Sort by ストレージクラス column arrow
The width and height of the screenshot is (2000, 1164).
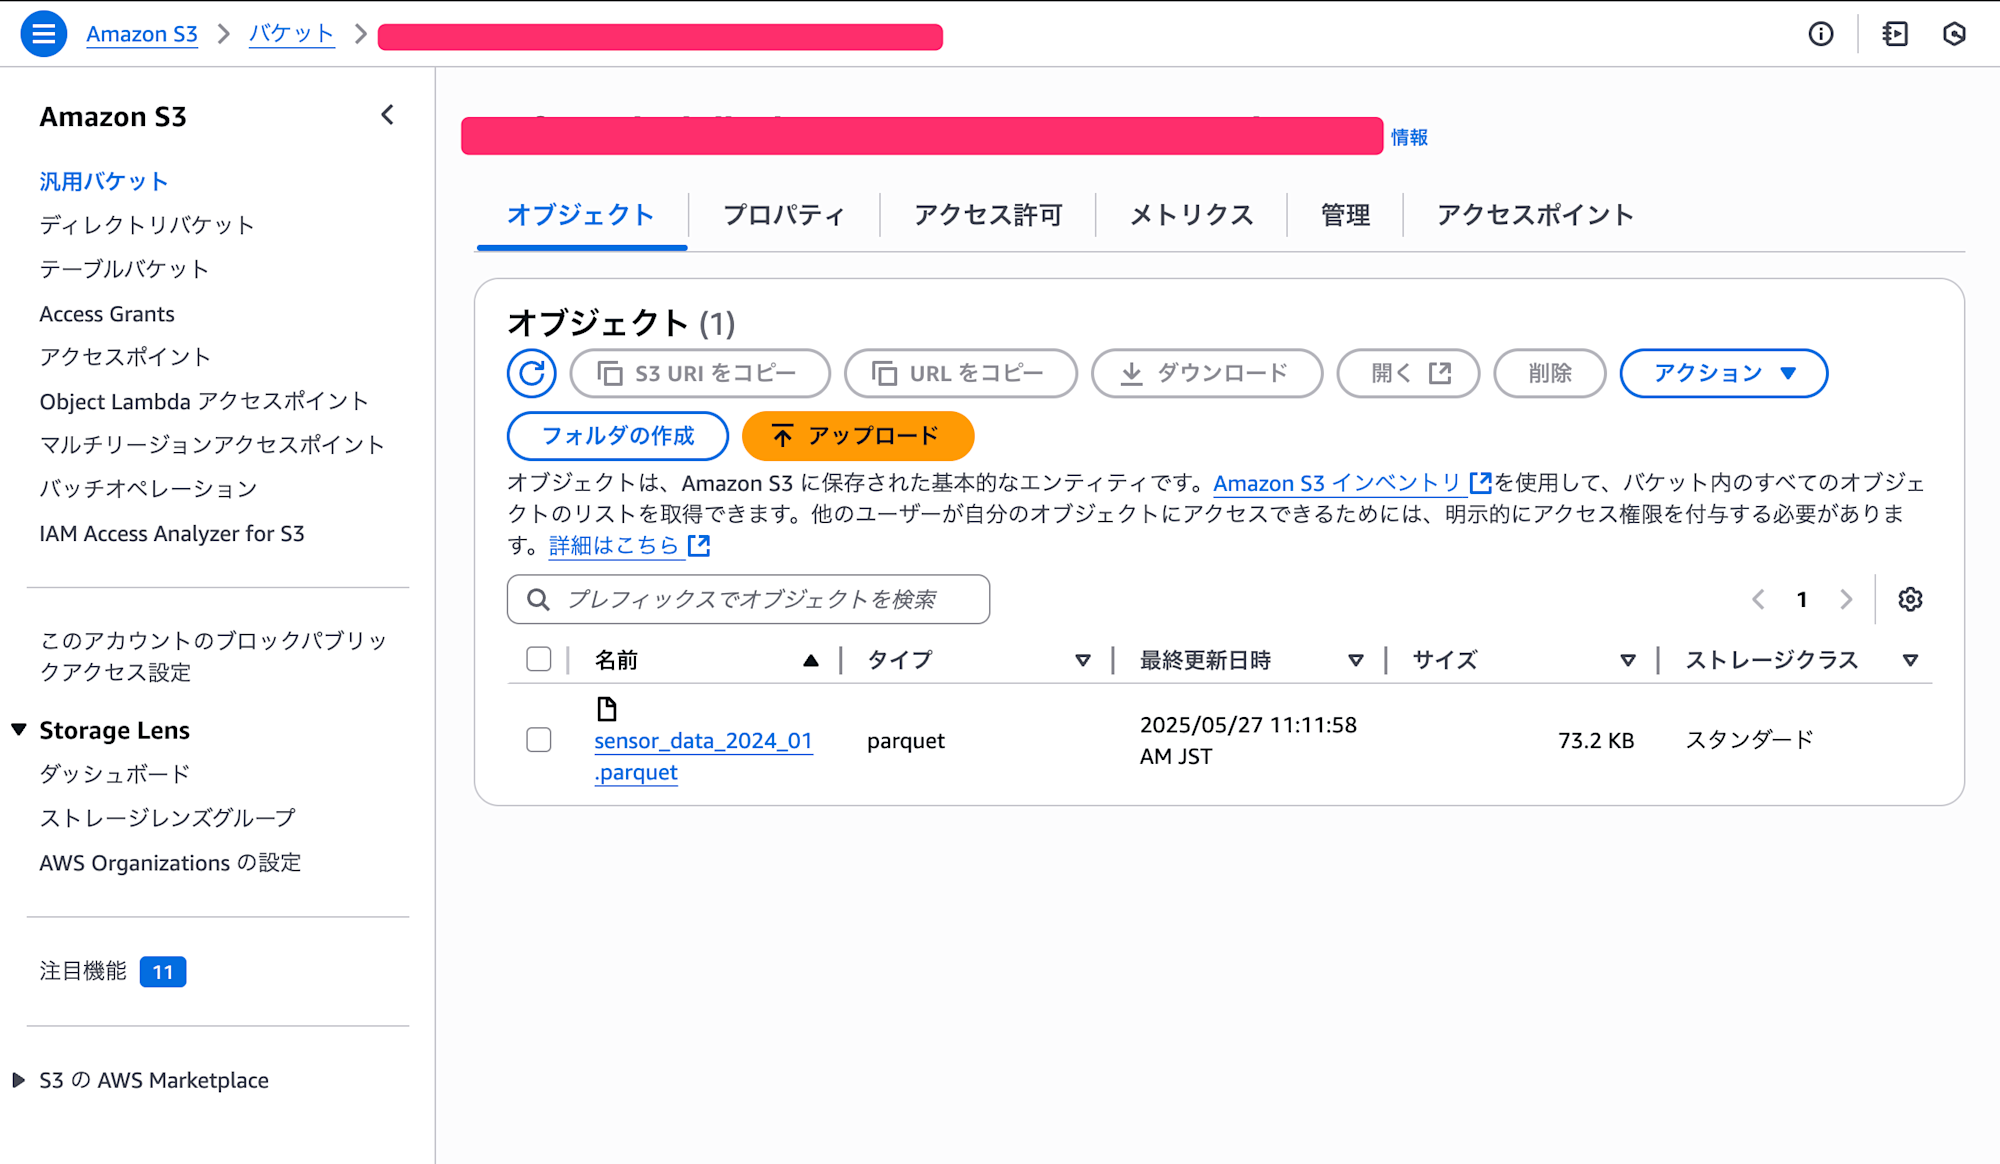[x=1910, y=660]
